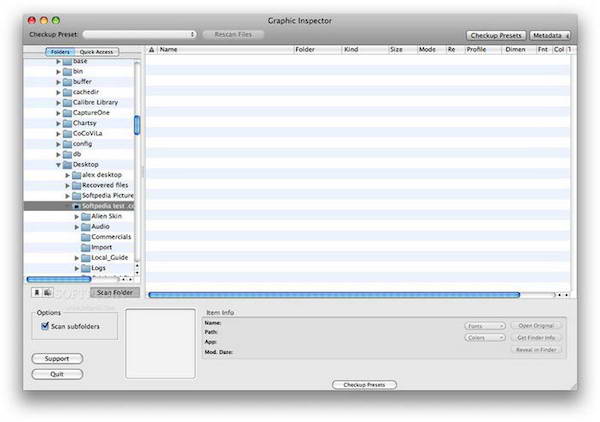This screenshot has width=600, height=422.
Task: Switch to the Quick Access tab
Action: click(x=97, y=52)
